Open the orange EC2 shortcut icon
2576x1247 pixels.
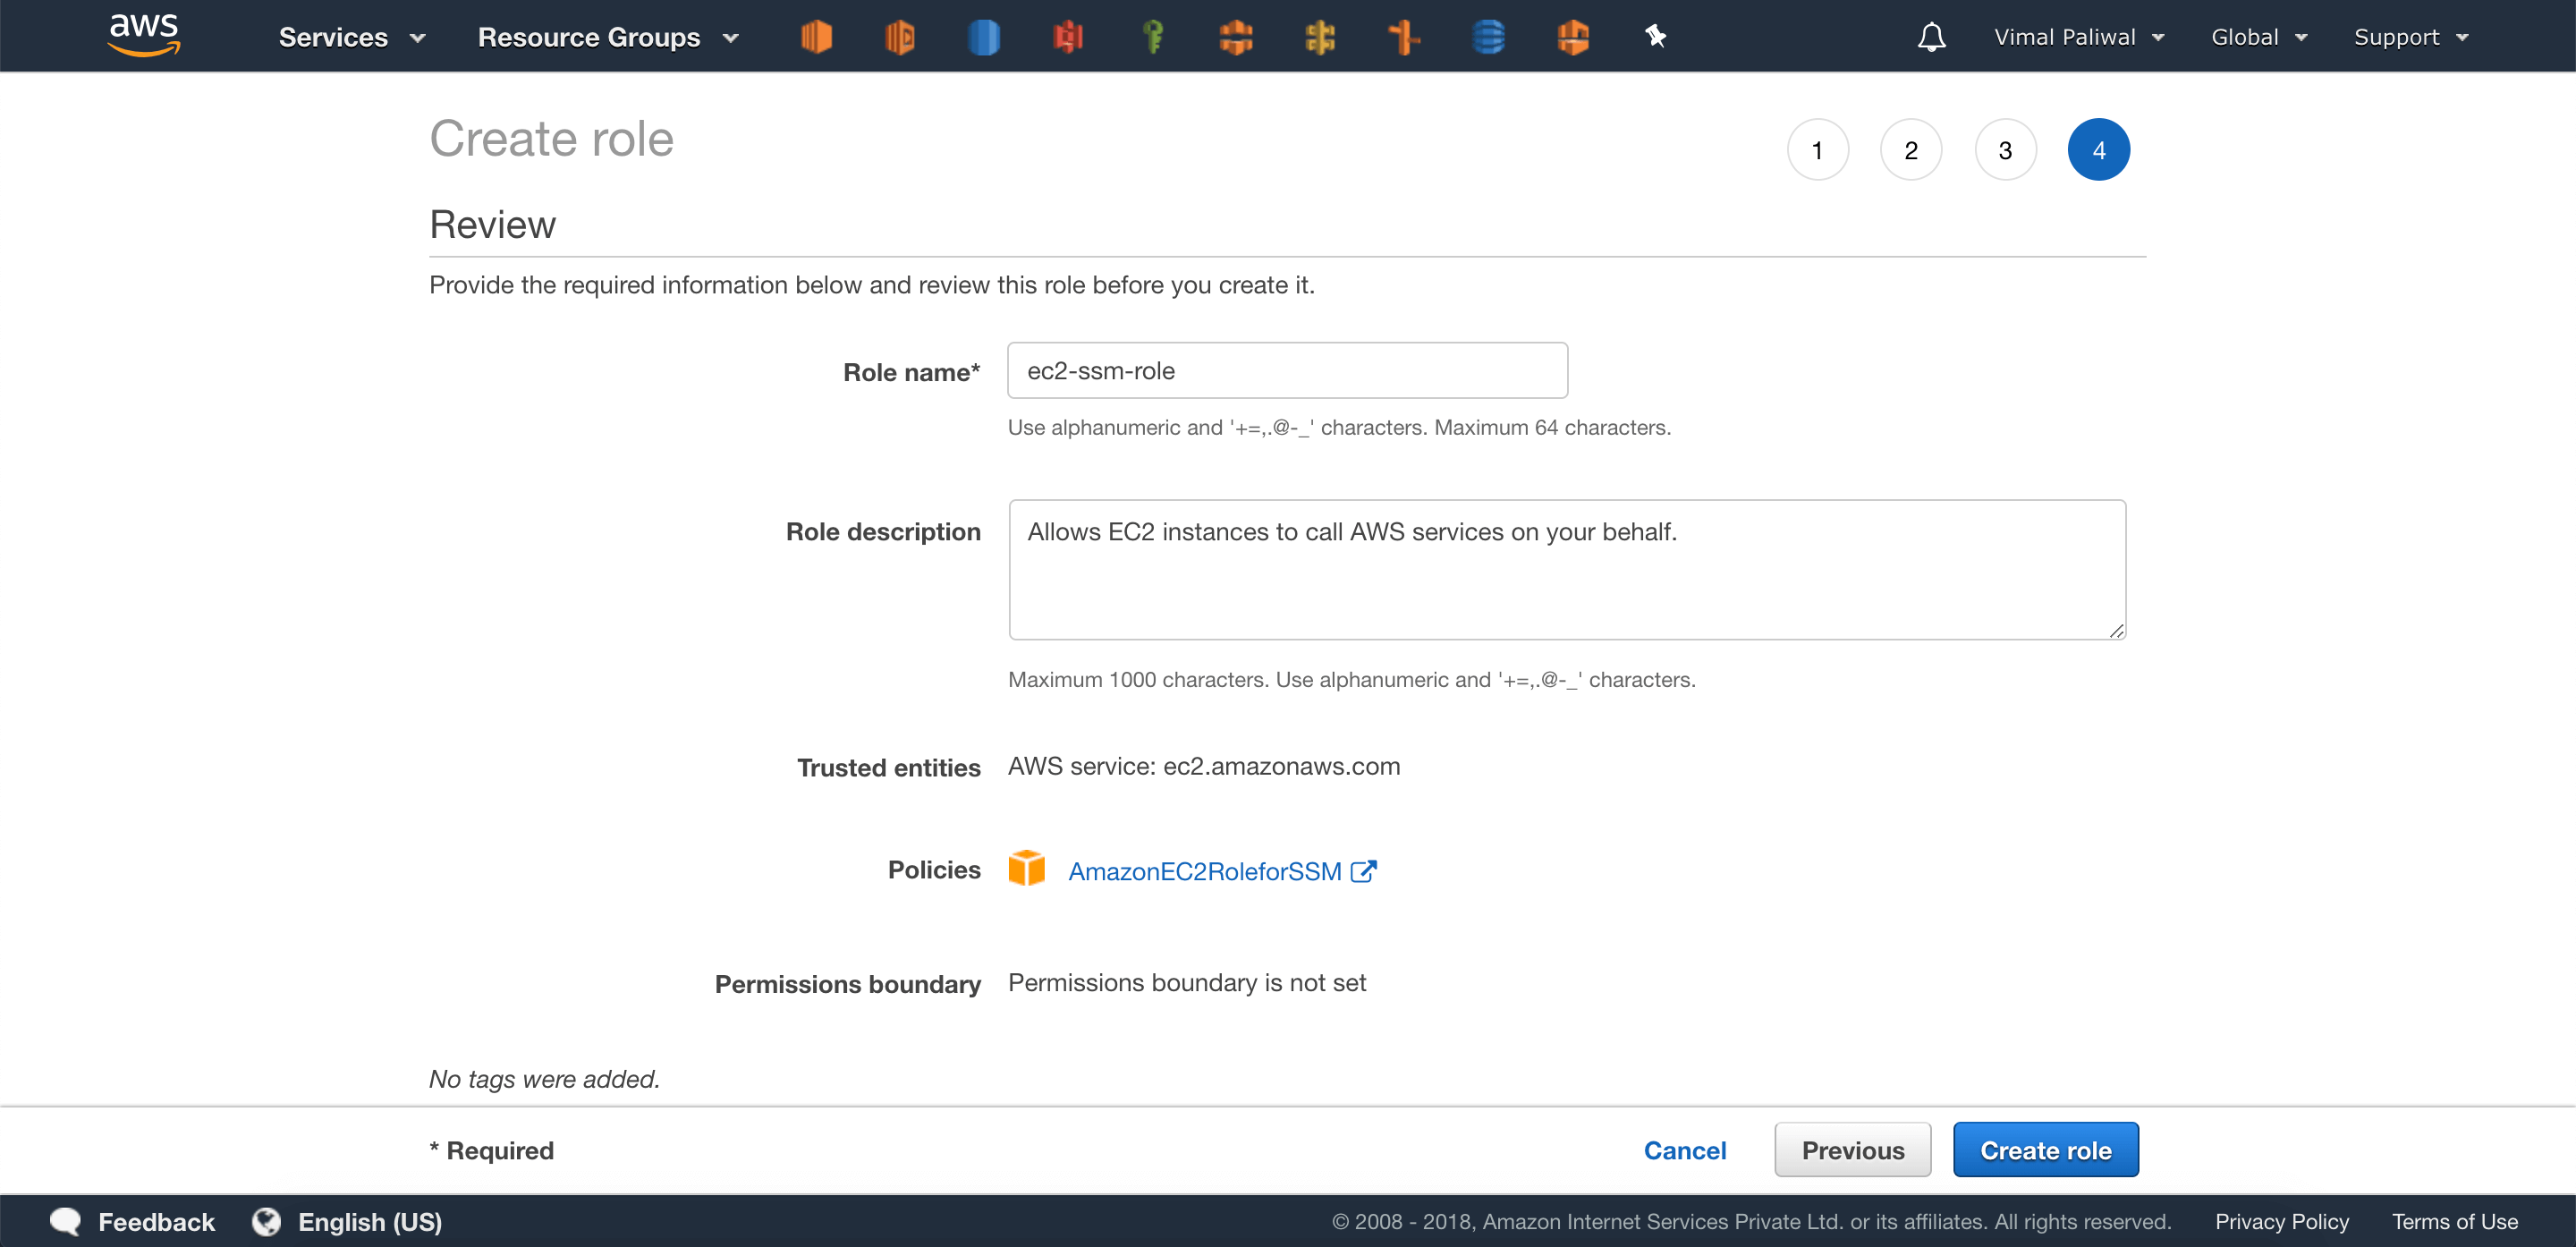[816, 37]
